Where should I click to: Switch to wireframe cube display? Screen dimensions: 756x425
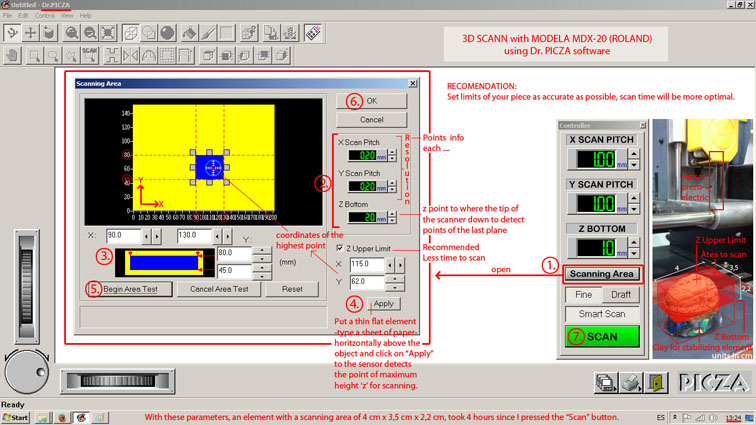tap(131, 33)
